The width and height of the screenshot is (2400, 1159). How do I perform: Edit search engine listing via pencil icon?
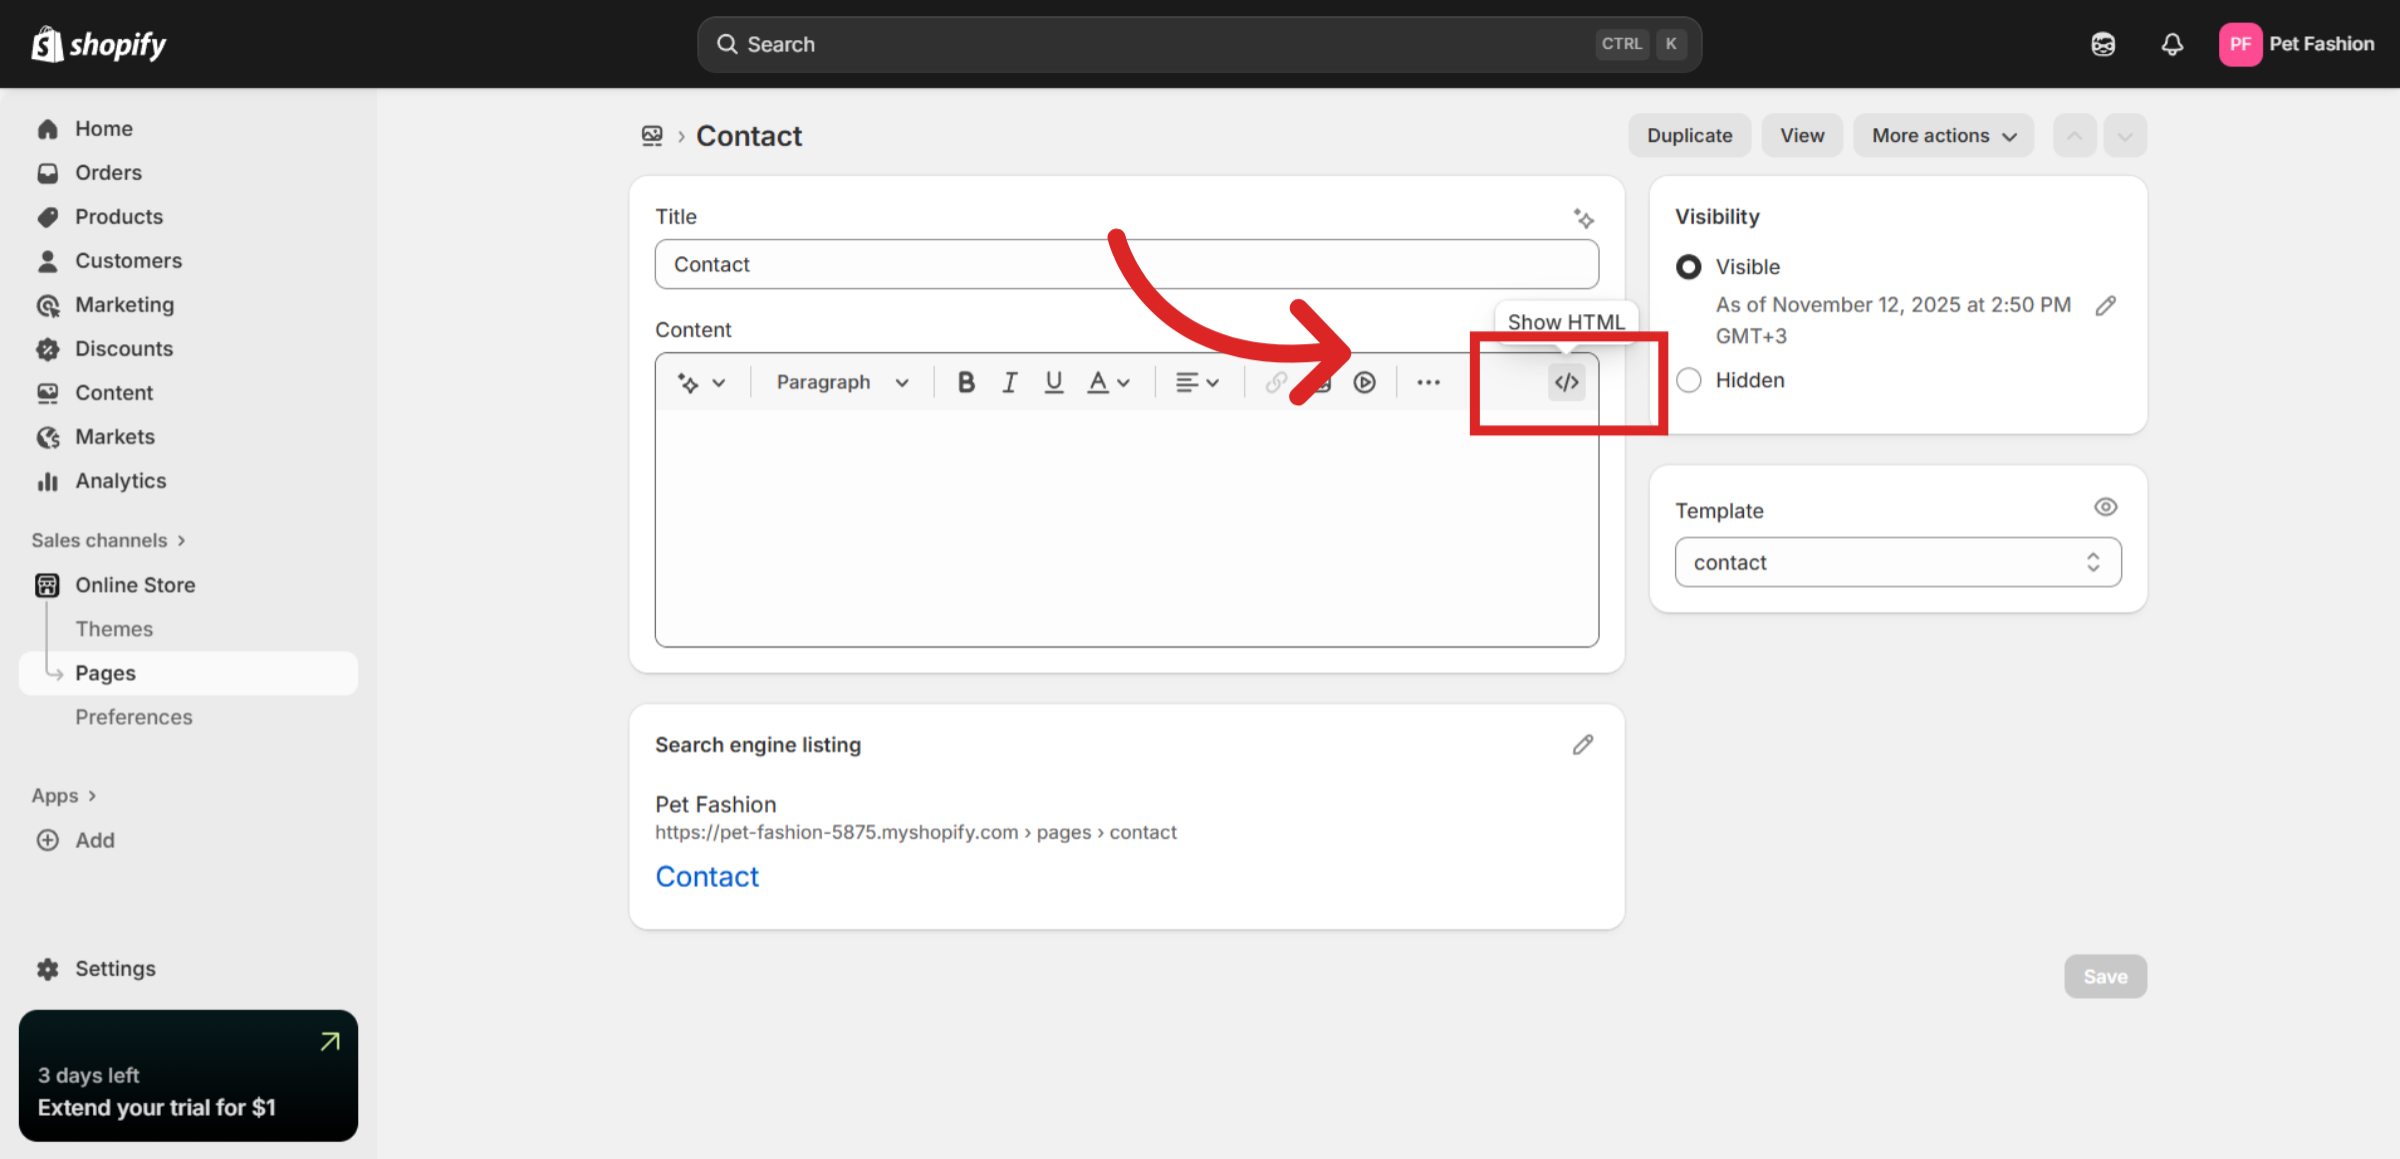point(1583,744)
